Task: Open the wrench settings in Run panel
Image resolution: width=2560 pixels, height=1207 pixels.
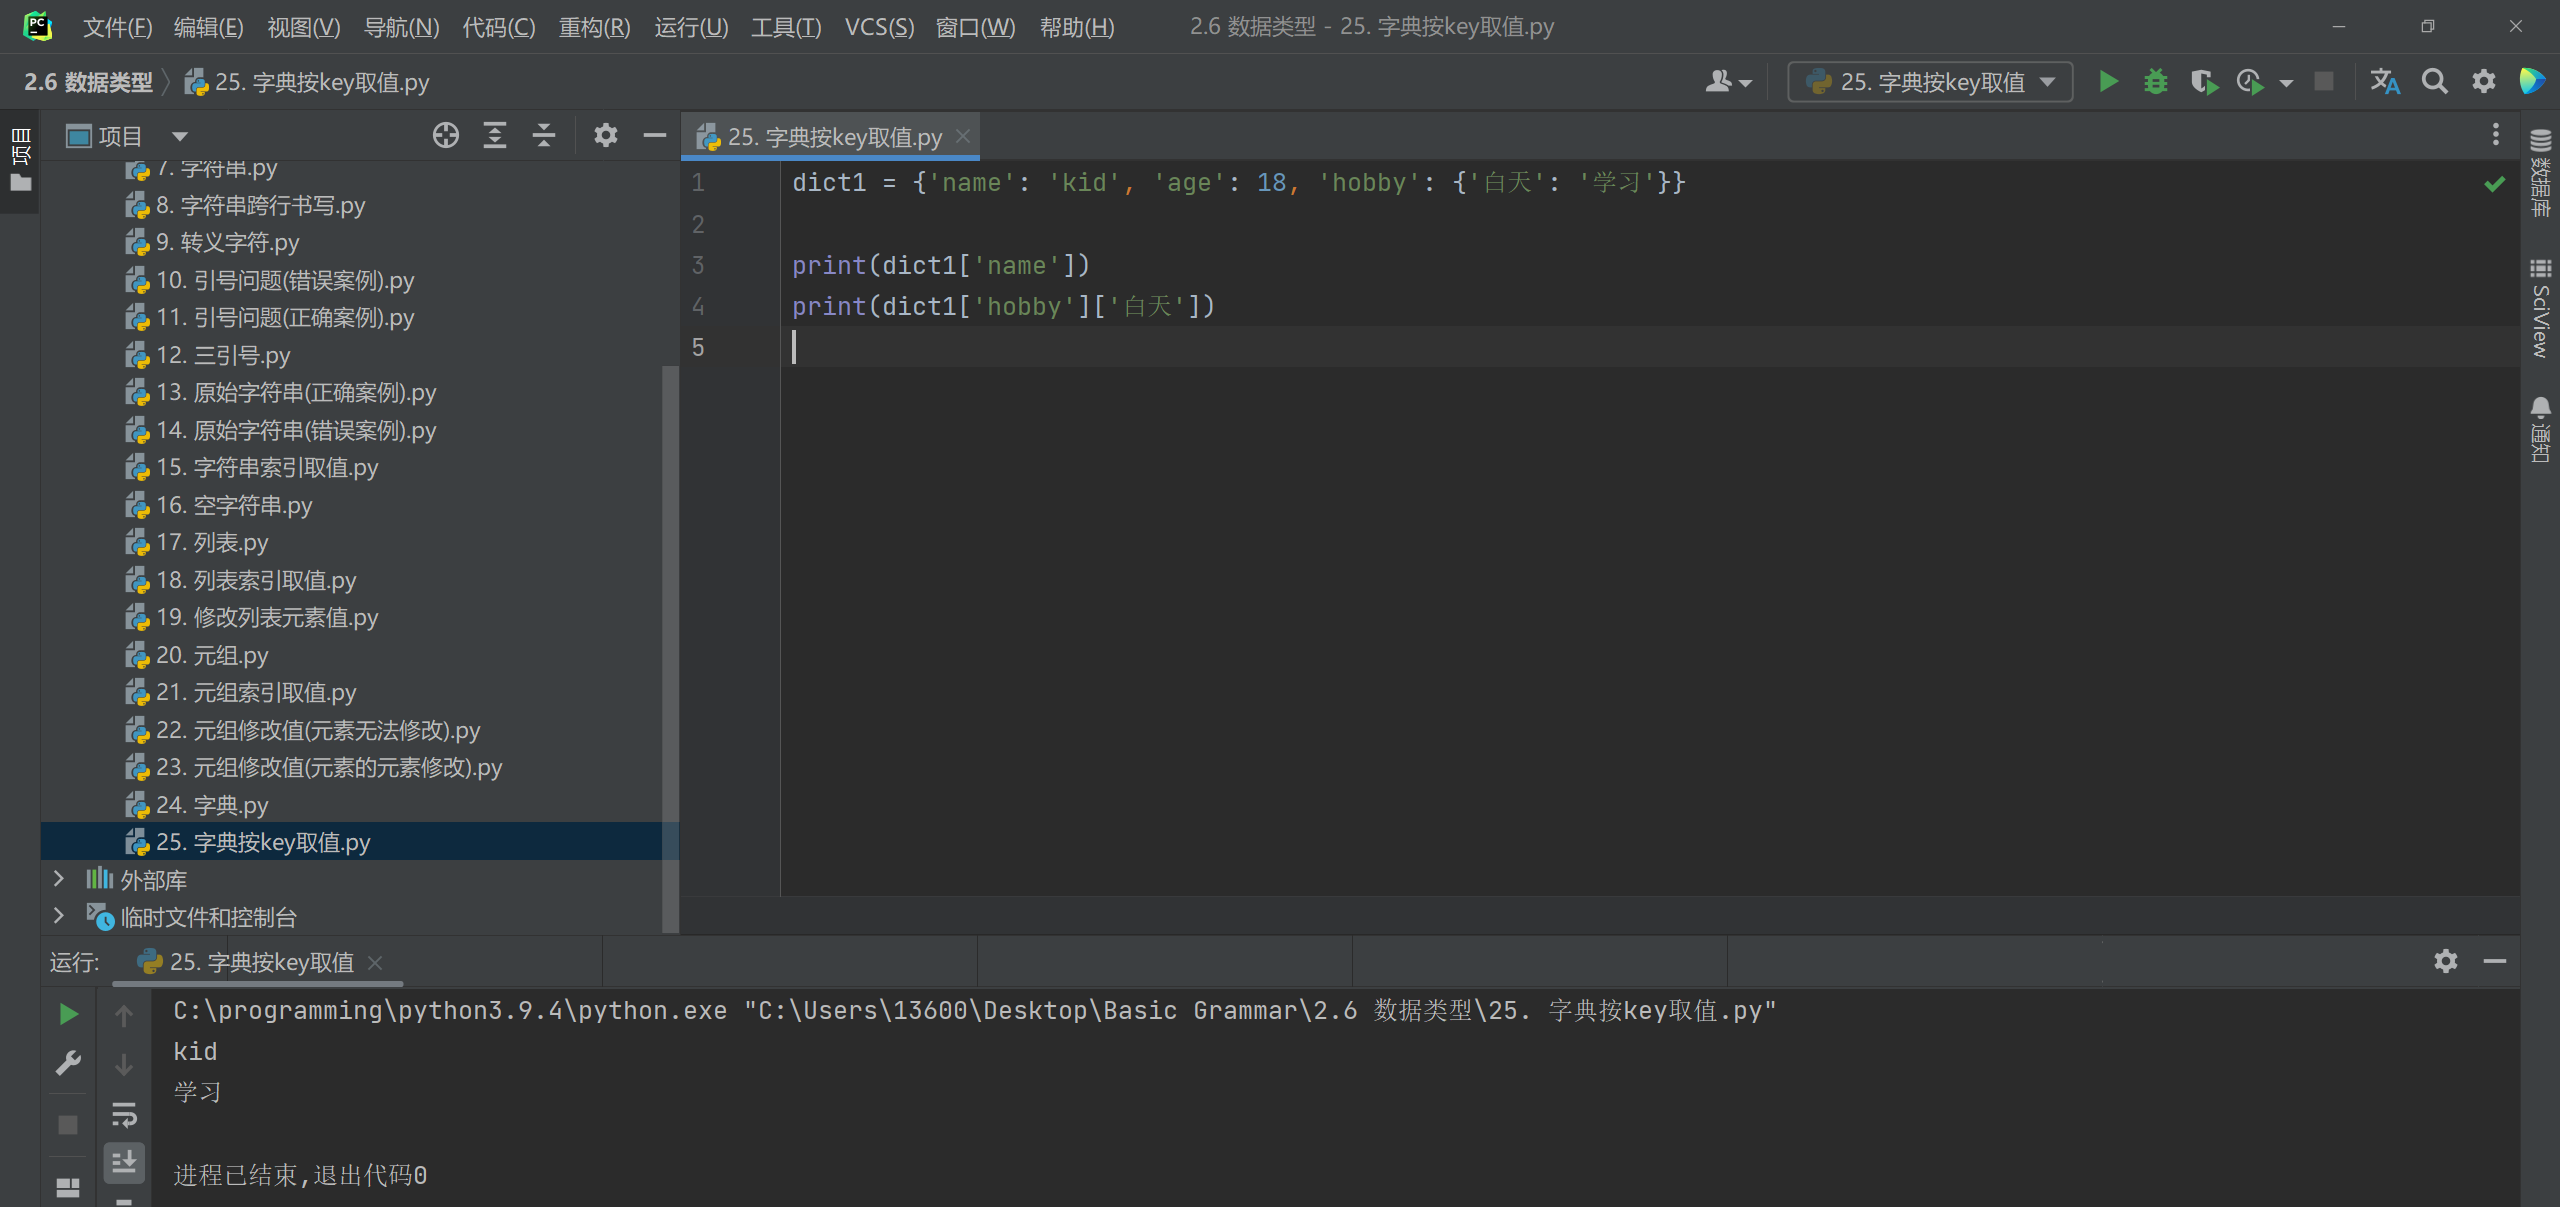Action: 68,1063
